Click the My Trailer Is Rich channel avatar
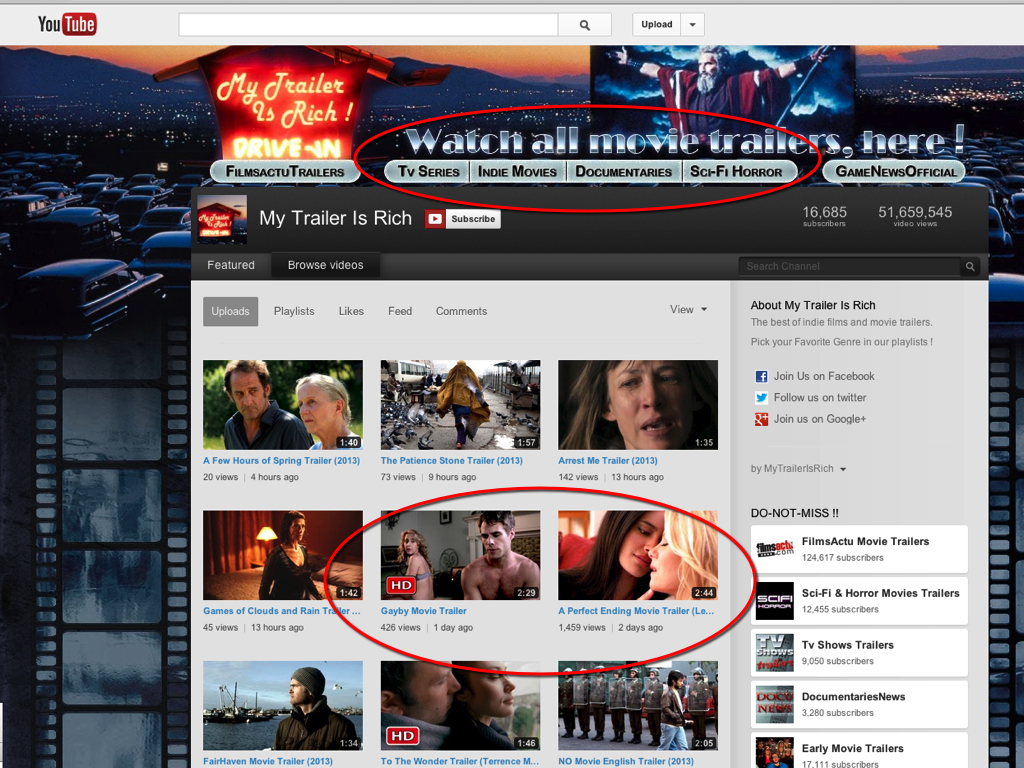The height and width of the screenshot is (768, 1024). coord(222,219)
